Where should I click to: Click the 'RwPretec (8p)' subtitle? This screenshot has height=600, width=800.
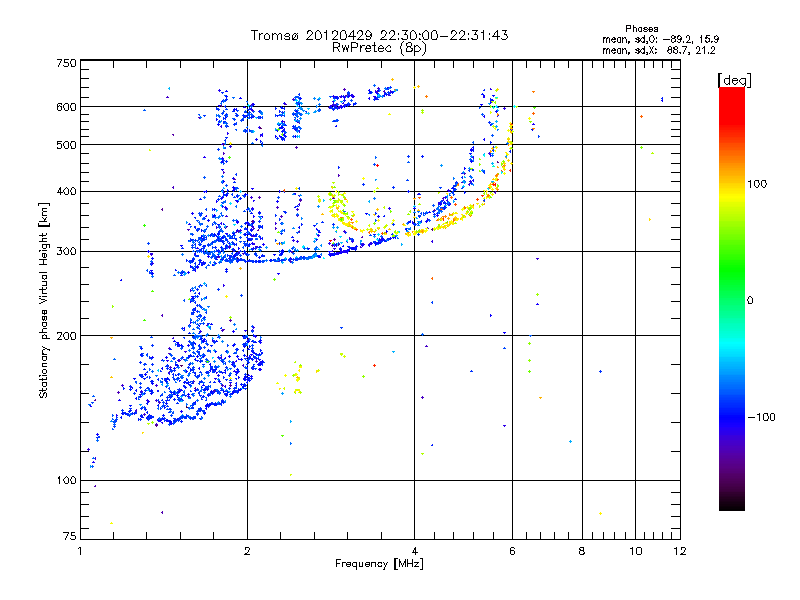coord(380,48)
